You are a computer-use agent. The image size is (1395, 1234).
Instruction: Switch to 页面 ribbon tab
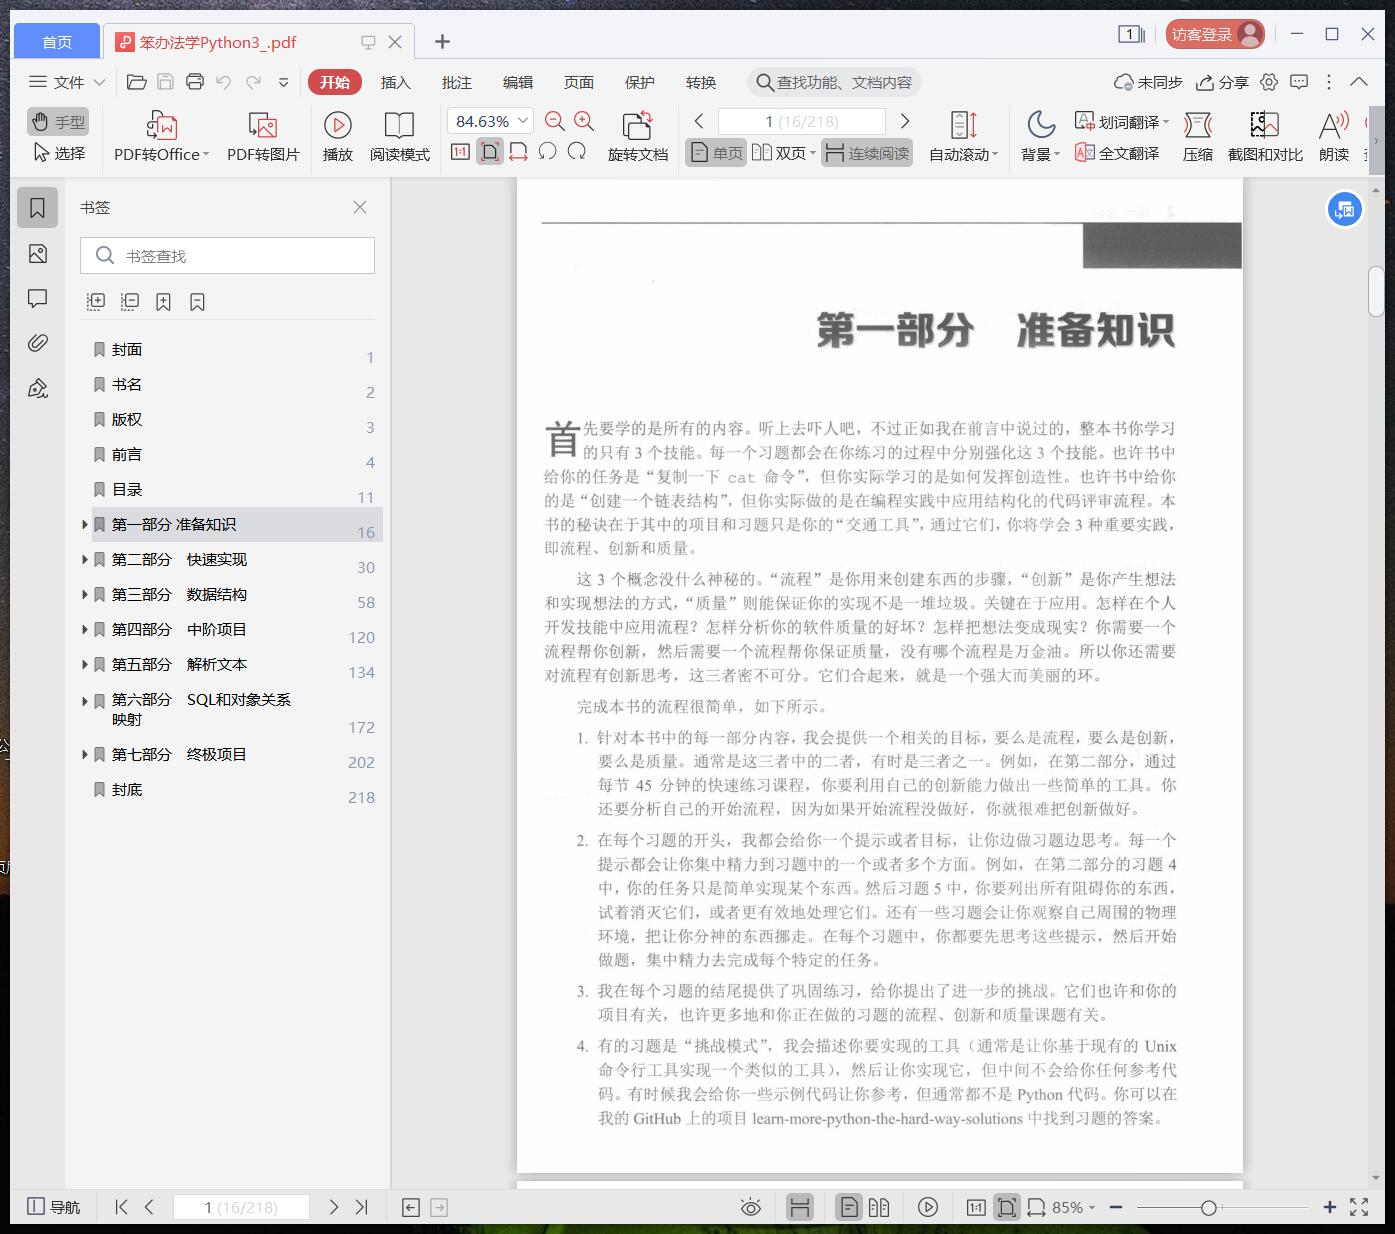point(579,82)
